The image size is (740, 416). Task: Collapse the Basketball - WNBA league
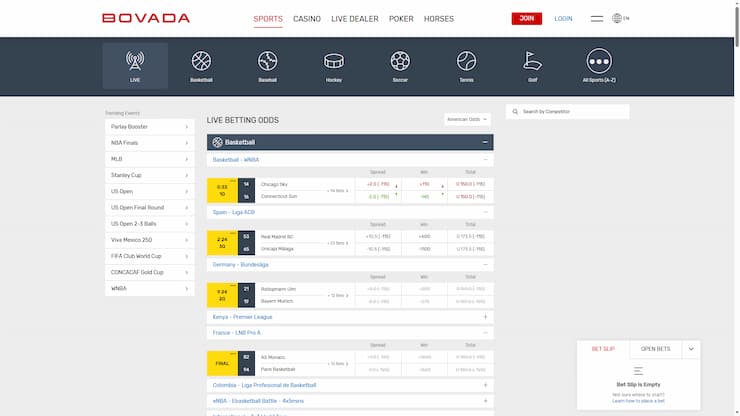pyautogui.click(x=485, y=160)
